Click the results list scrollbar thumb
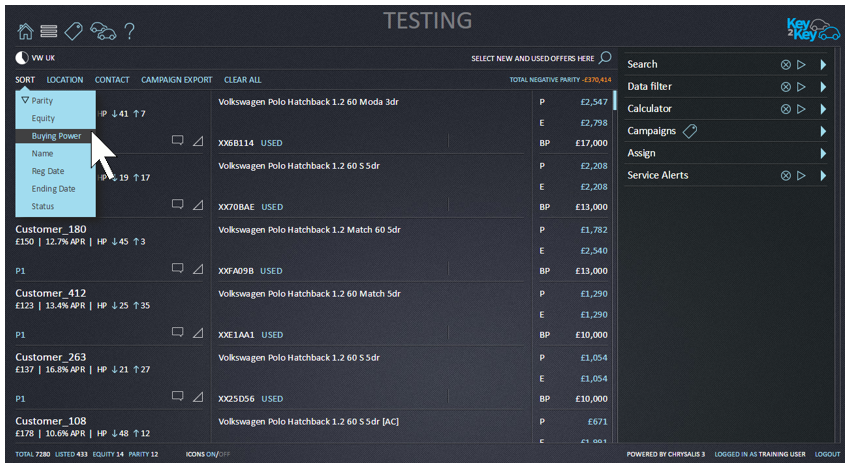The width and height of the screenshot is (848, 466). (614, 101)
